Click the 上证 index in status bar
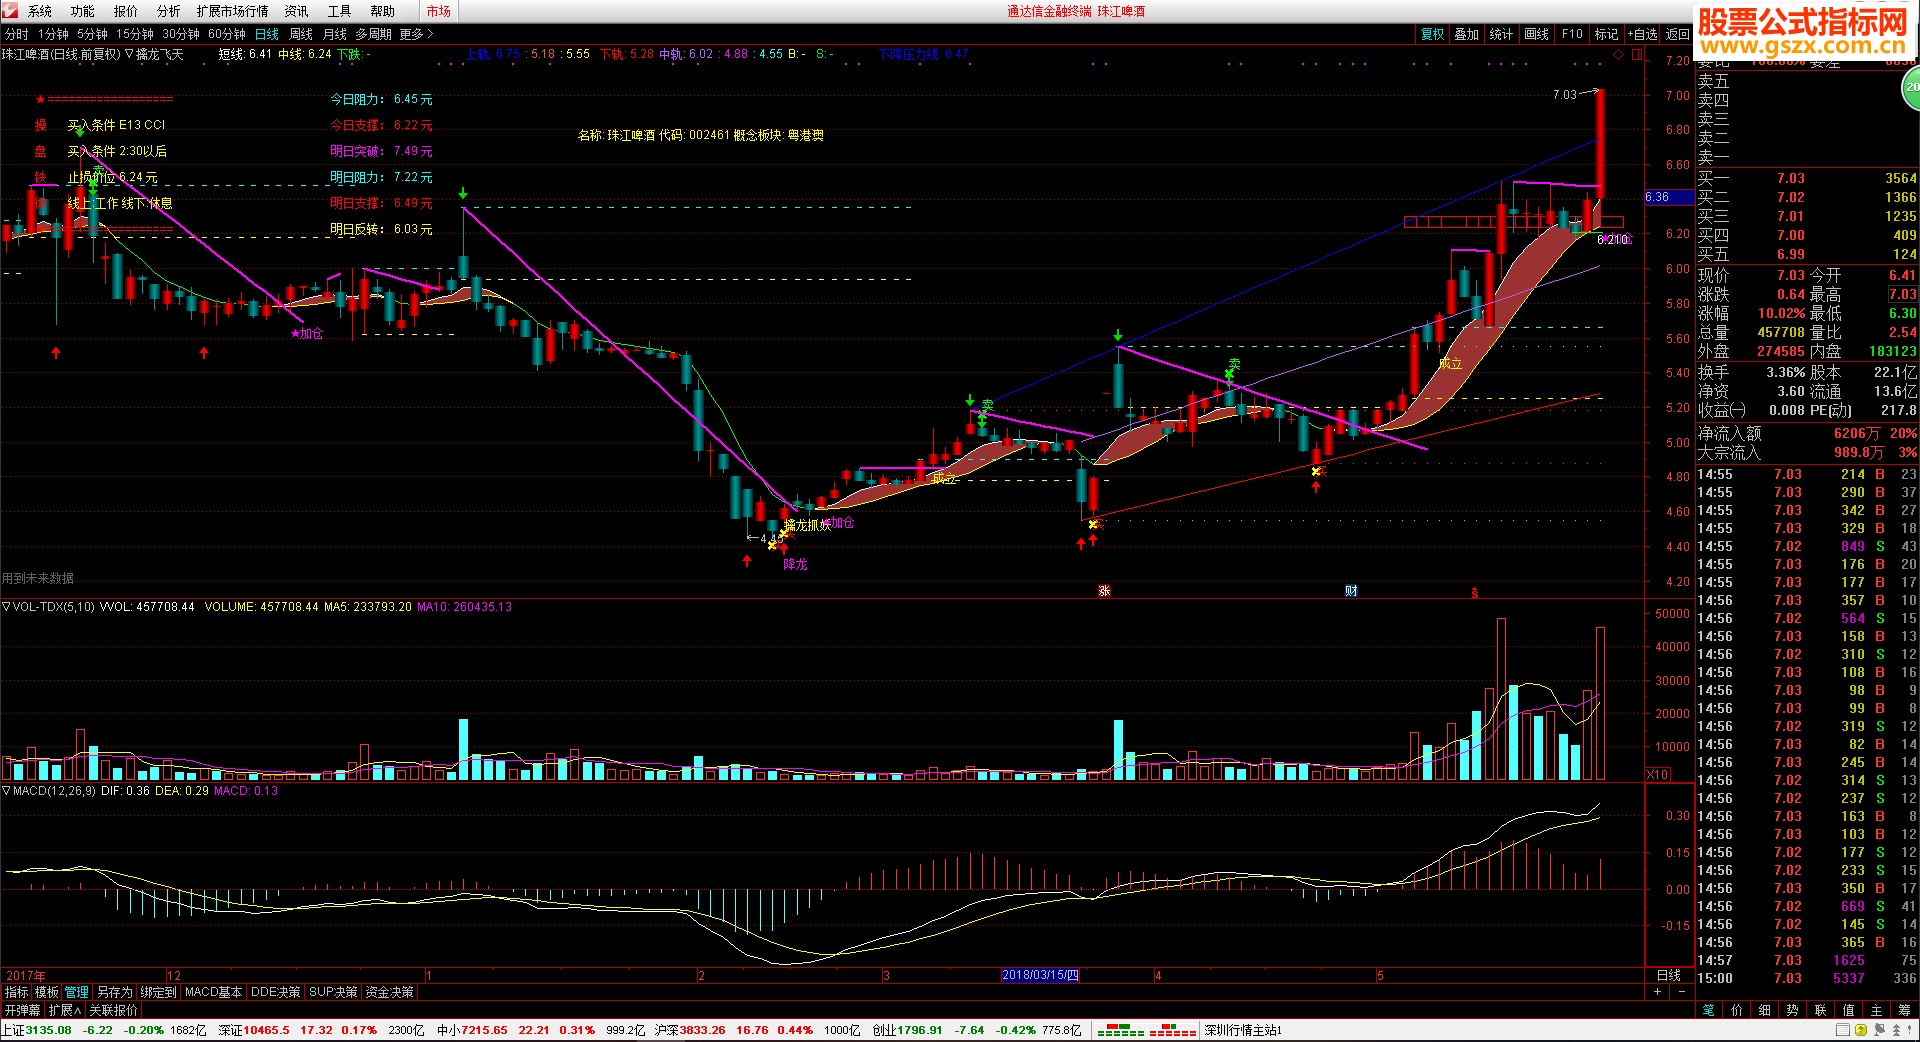 [104, 1030]
